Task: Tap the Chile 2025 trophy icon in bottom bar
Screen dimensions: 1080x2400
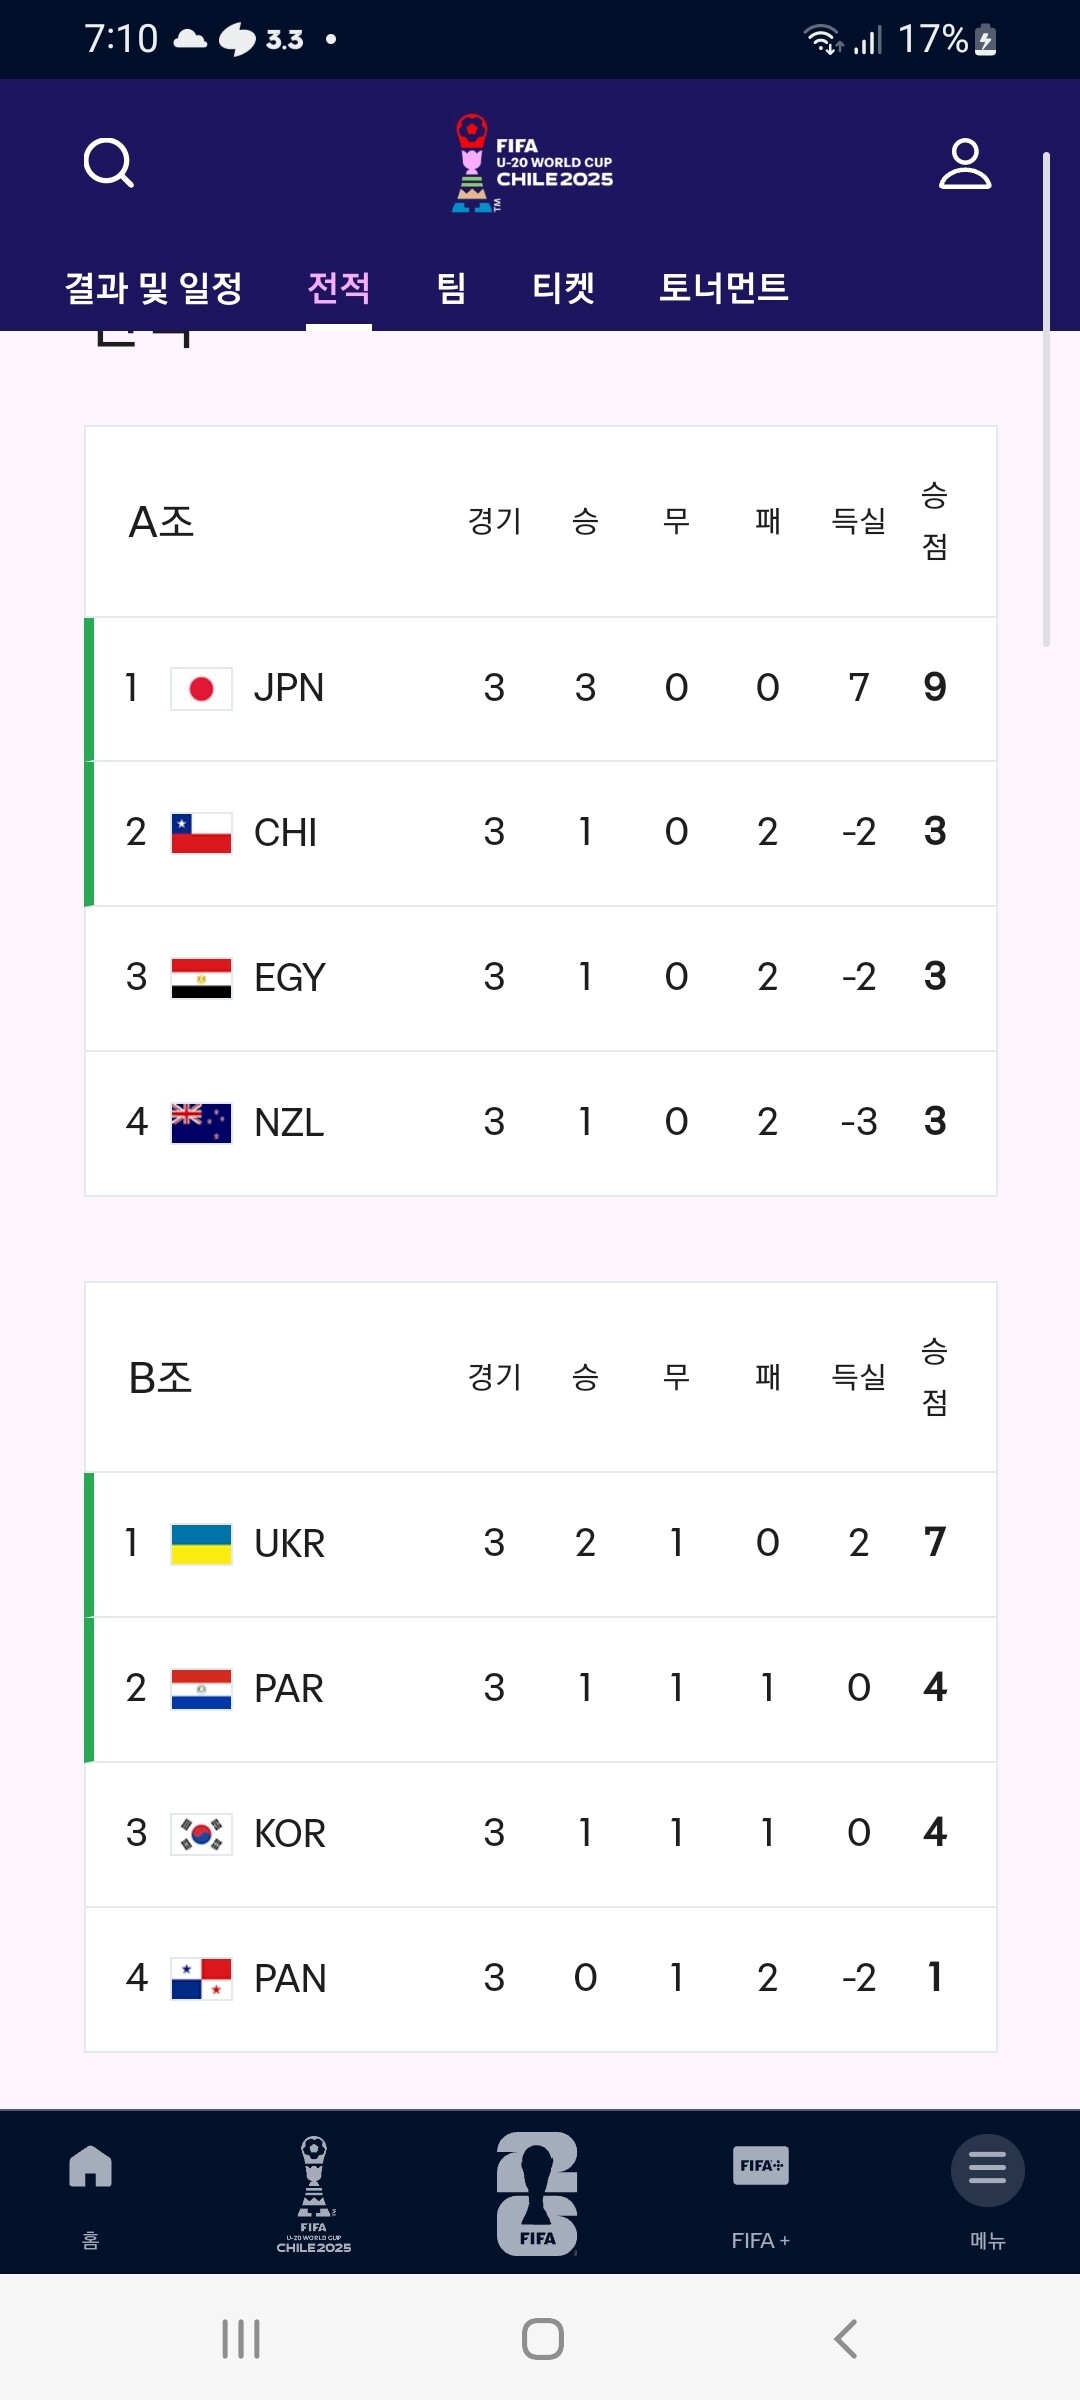Action: tap(314, 2194)
